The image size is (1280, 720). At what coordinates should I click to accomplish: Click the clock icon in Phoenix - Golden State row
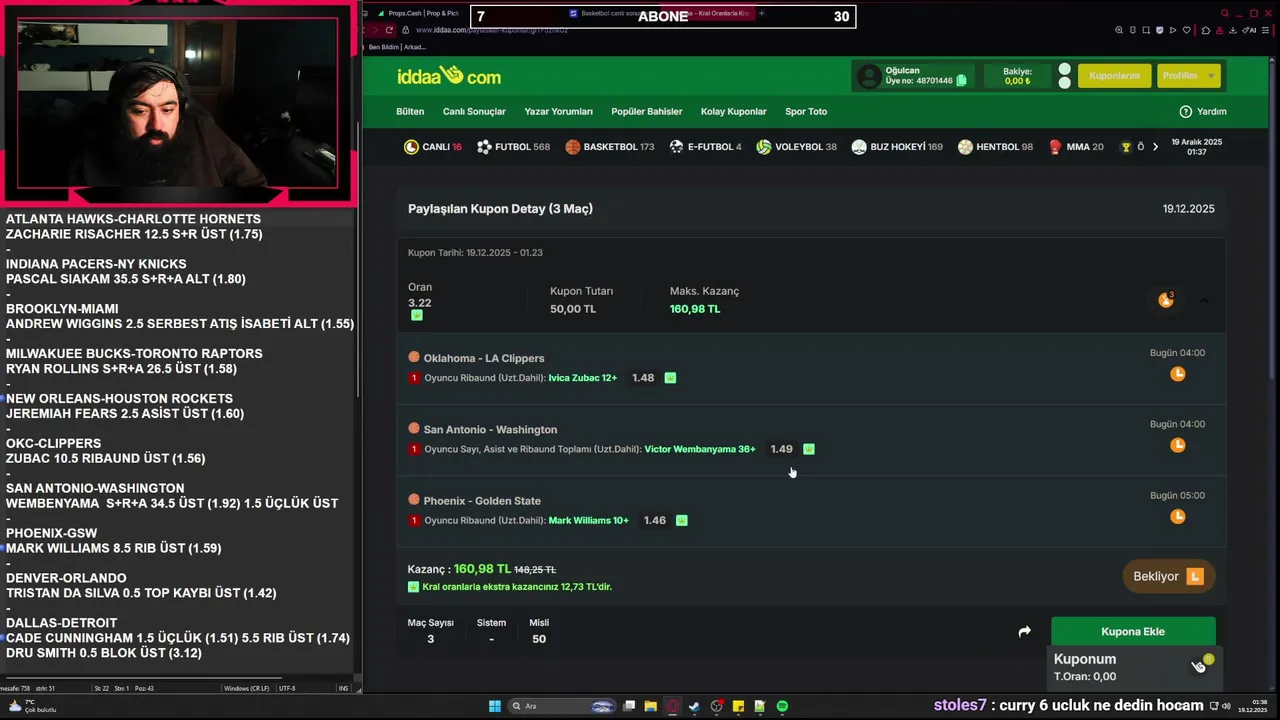[x=1178, y=516]
